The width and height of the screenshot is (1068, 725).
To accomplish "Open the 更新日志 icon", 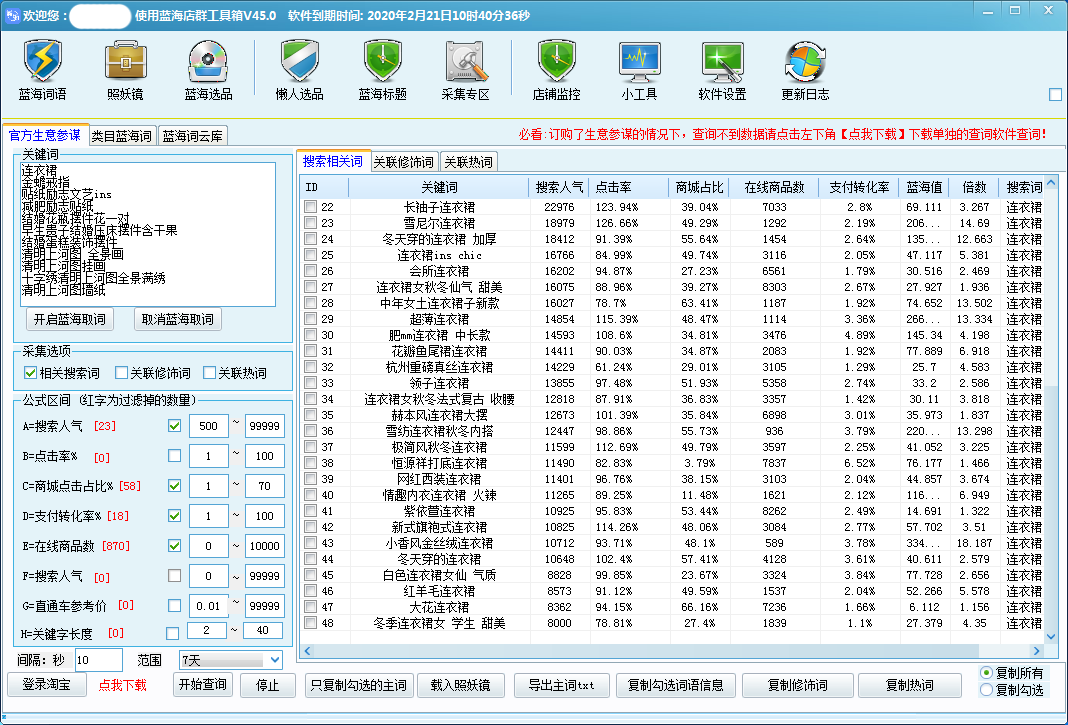I will click(805, 70).
